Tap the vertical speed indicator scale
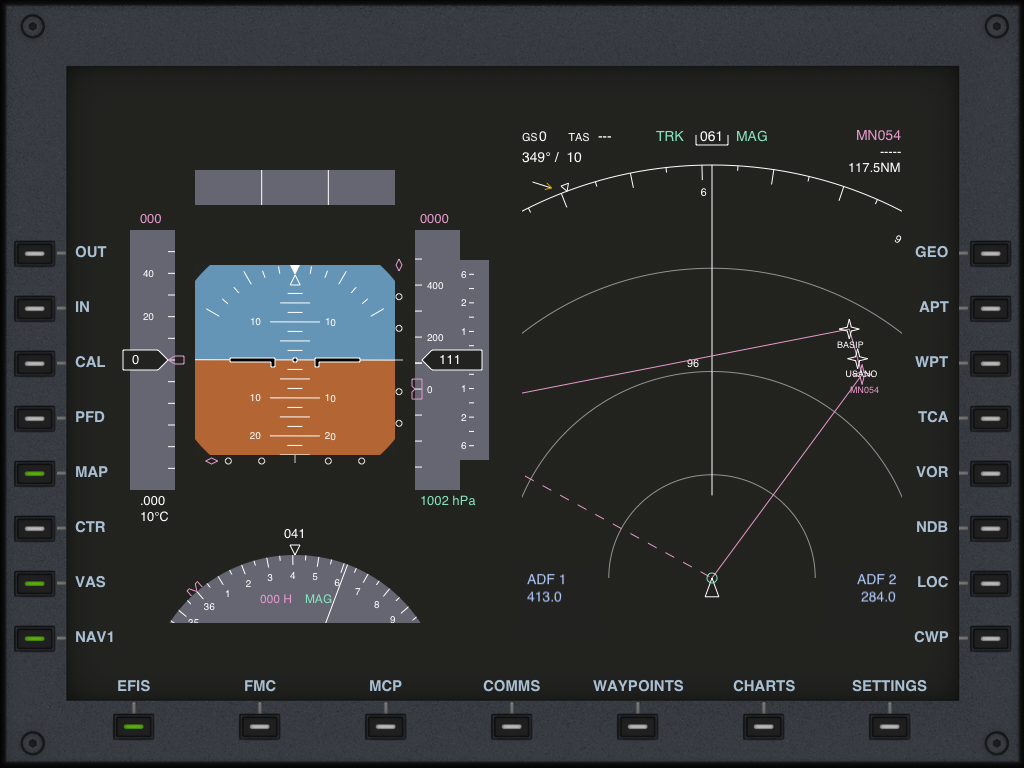The image size is (1024, 768). click(475, 360)
